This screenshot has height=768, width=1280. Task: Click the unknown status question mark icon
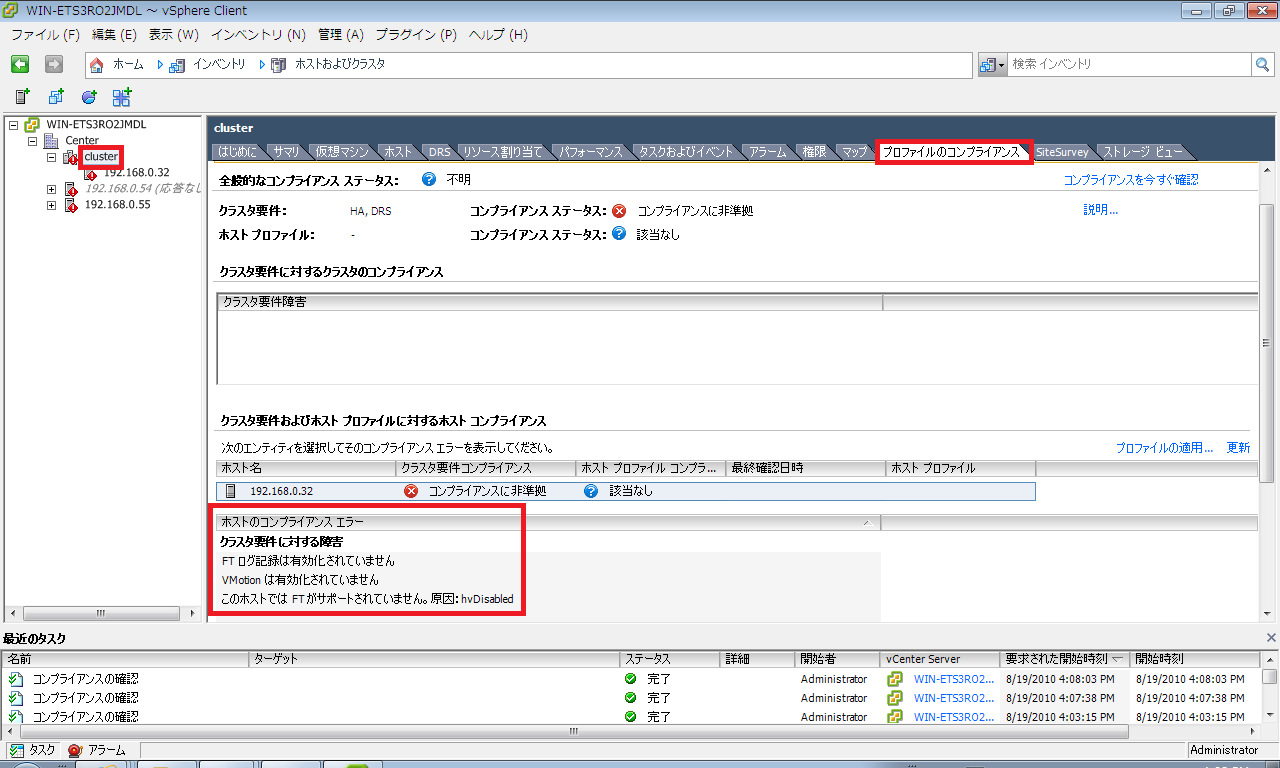click(429, 180)
